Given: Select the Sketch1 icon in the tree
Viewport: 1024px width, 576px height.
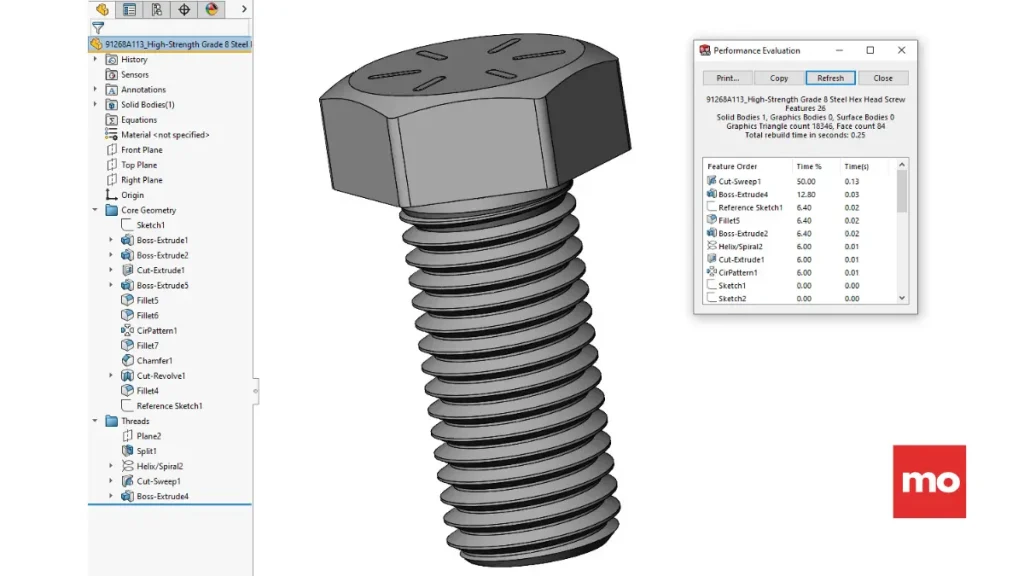Looking at the screenshot, I should 127,225.
